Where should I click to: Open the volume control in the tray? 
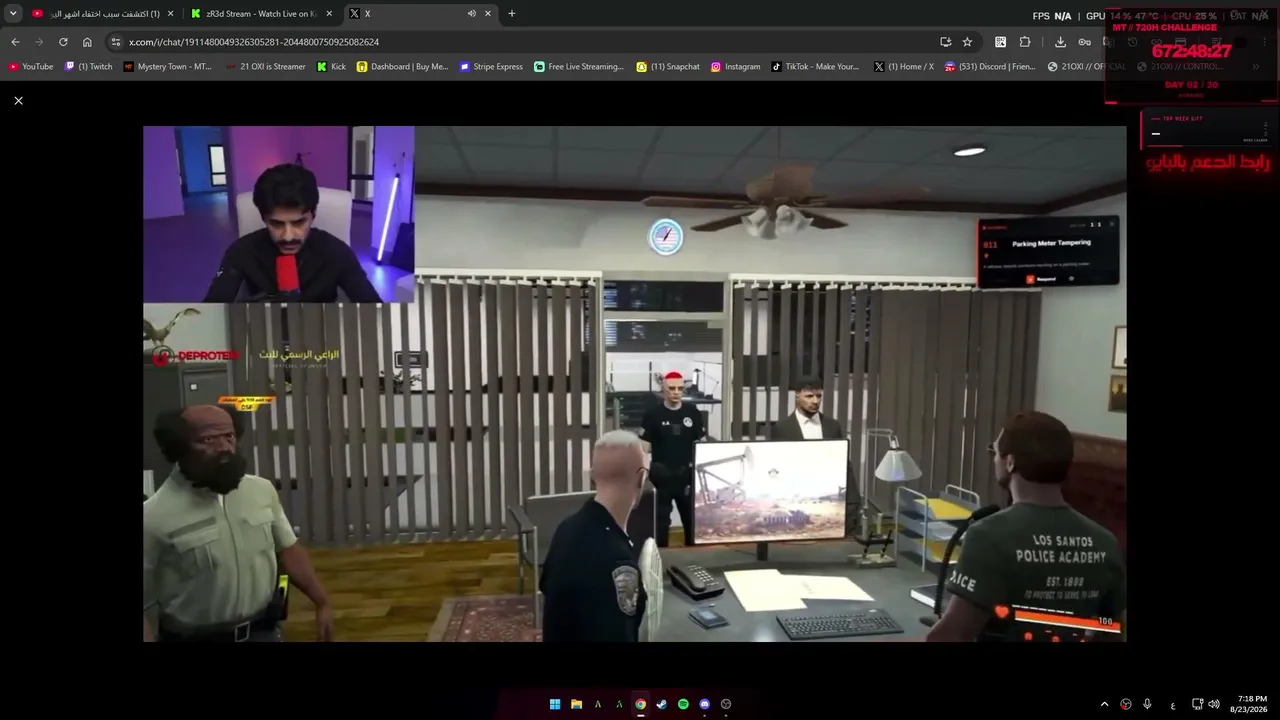[1214, 704]
